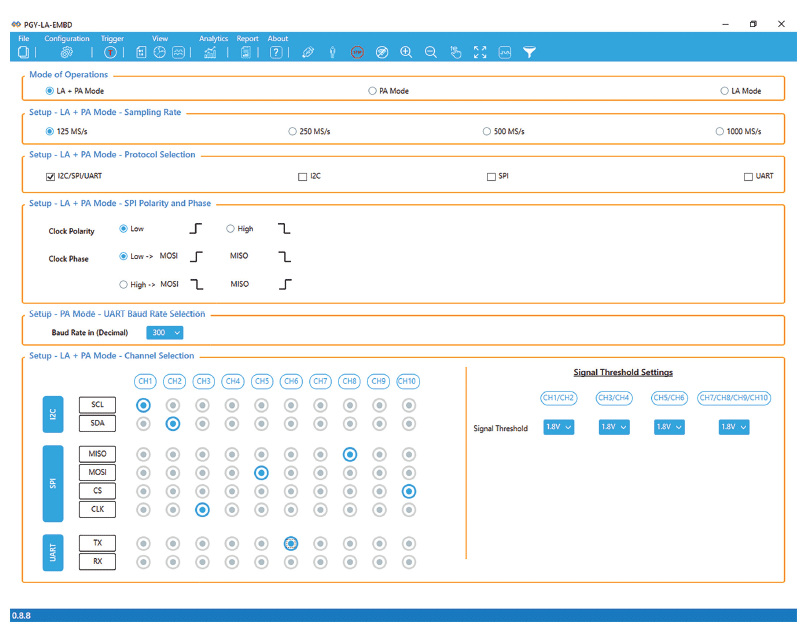Screen dimensions: 804x631
Task: Enable the SPI protocol checkbox
Action: pos(491,176)
